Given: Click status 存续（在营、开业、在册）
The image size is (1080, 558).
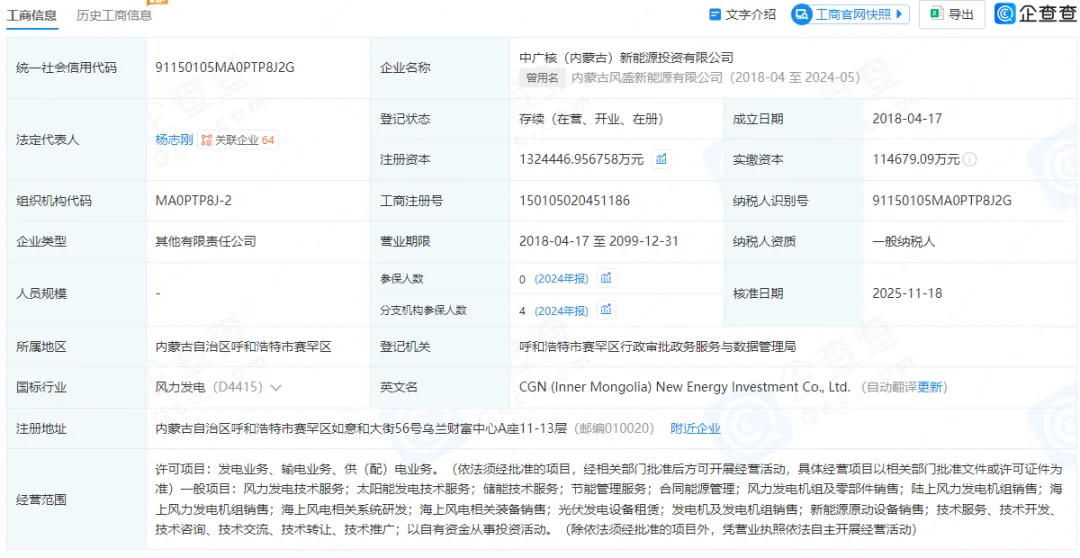Looking at the screenshot, I should click(592, 118).
